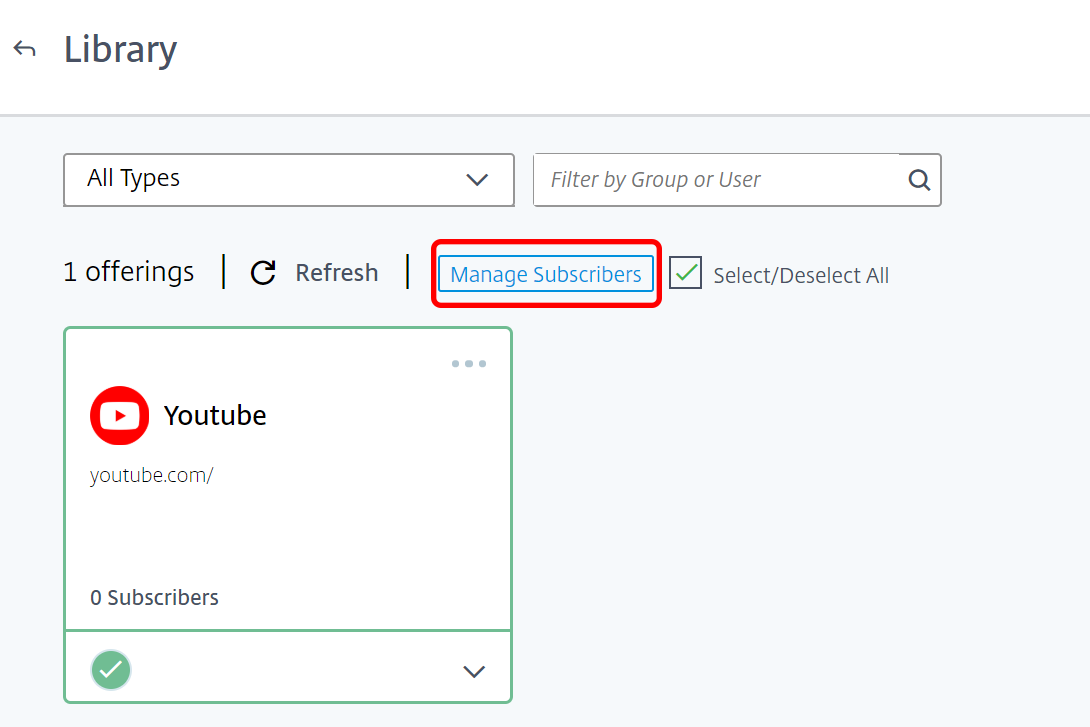The width and height of the screenshot is (1090, 727).
Task: Open Manage Subscribers
Action: (546, 274)
